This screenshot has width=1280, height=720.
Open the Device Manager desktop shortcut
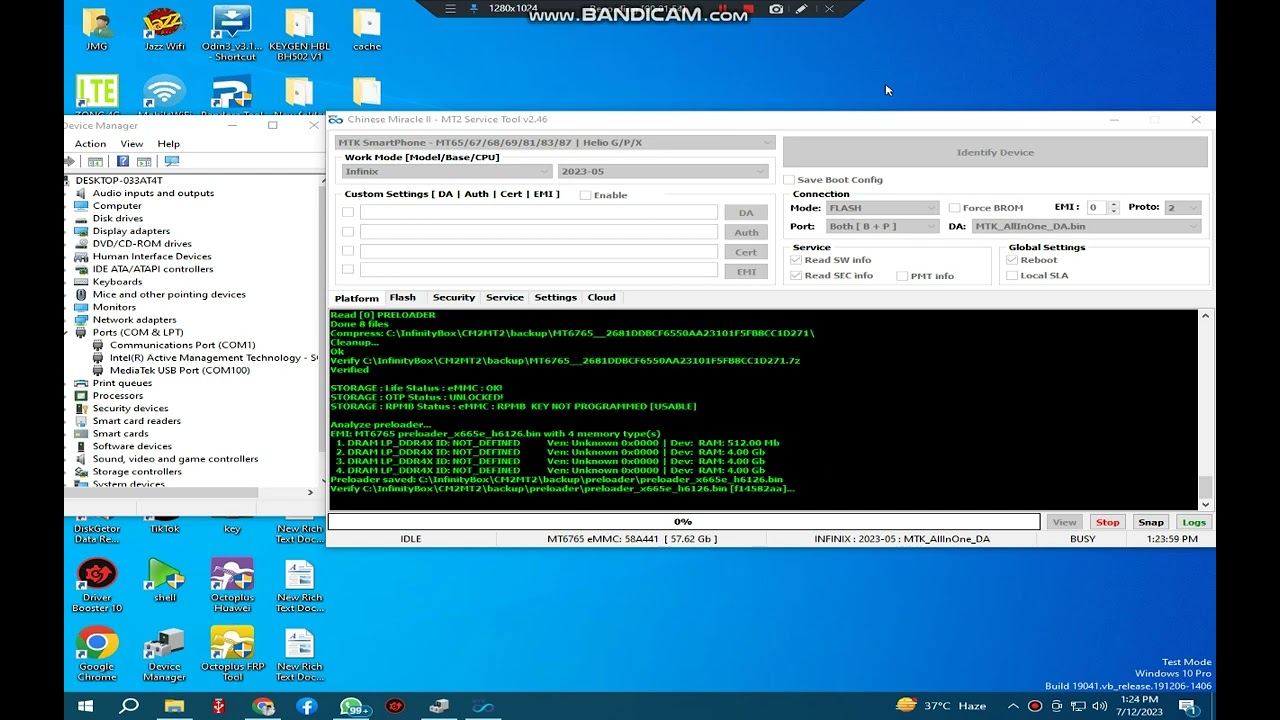coord(165,655)
